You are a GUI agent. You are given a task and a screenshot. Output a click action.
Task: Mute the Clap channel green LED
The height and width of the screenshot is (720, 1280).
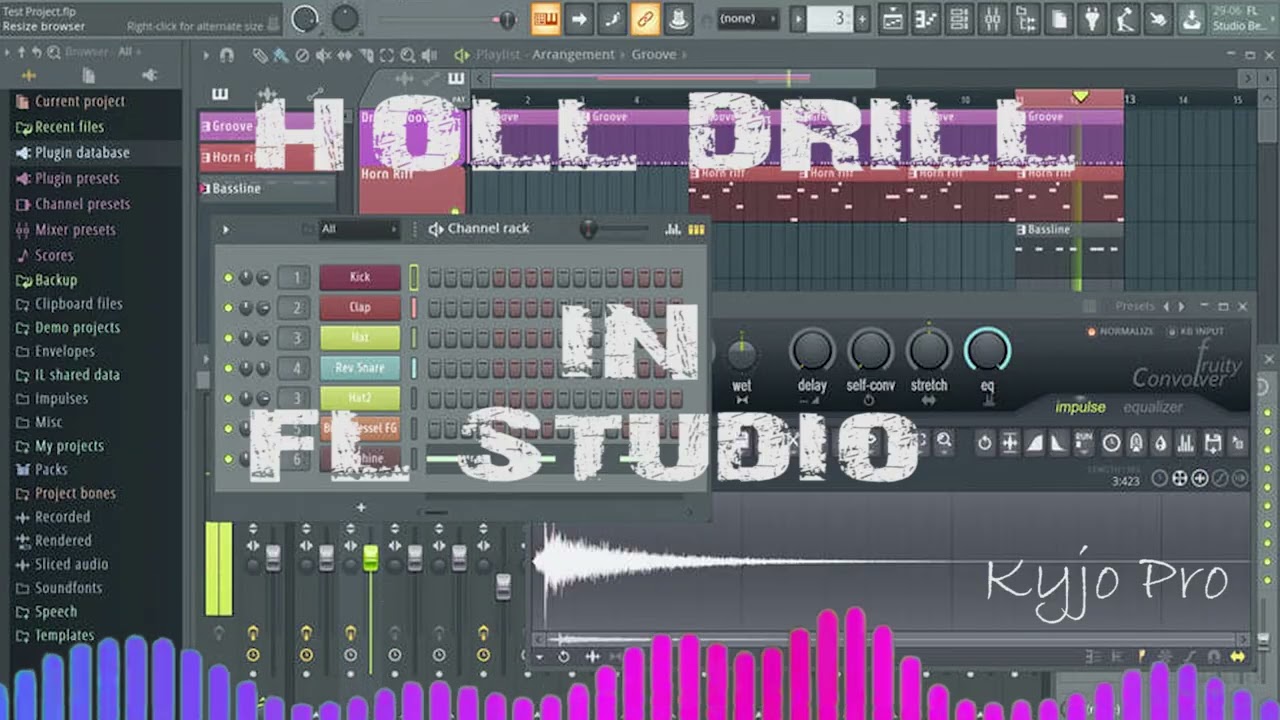229,308
